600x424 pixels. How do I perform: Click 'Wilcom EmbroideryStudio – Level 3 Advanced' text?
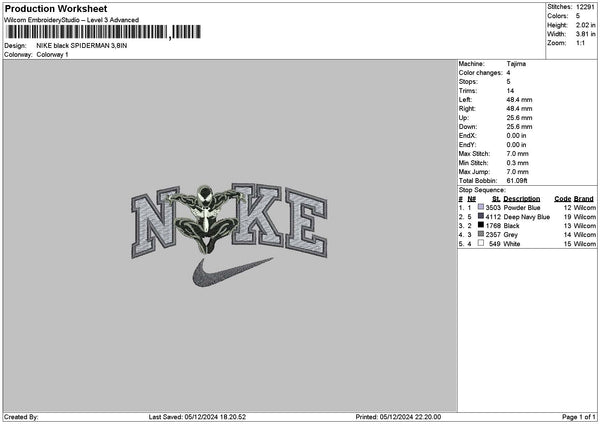[72, 20]
